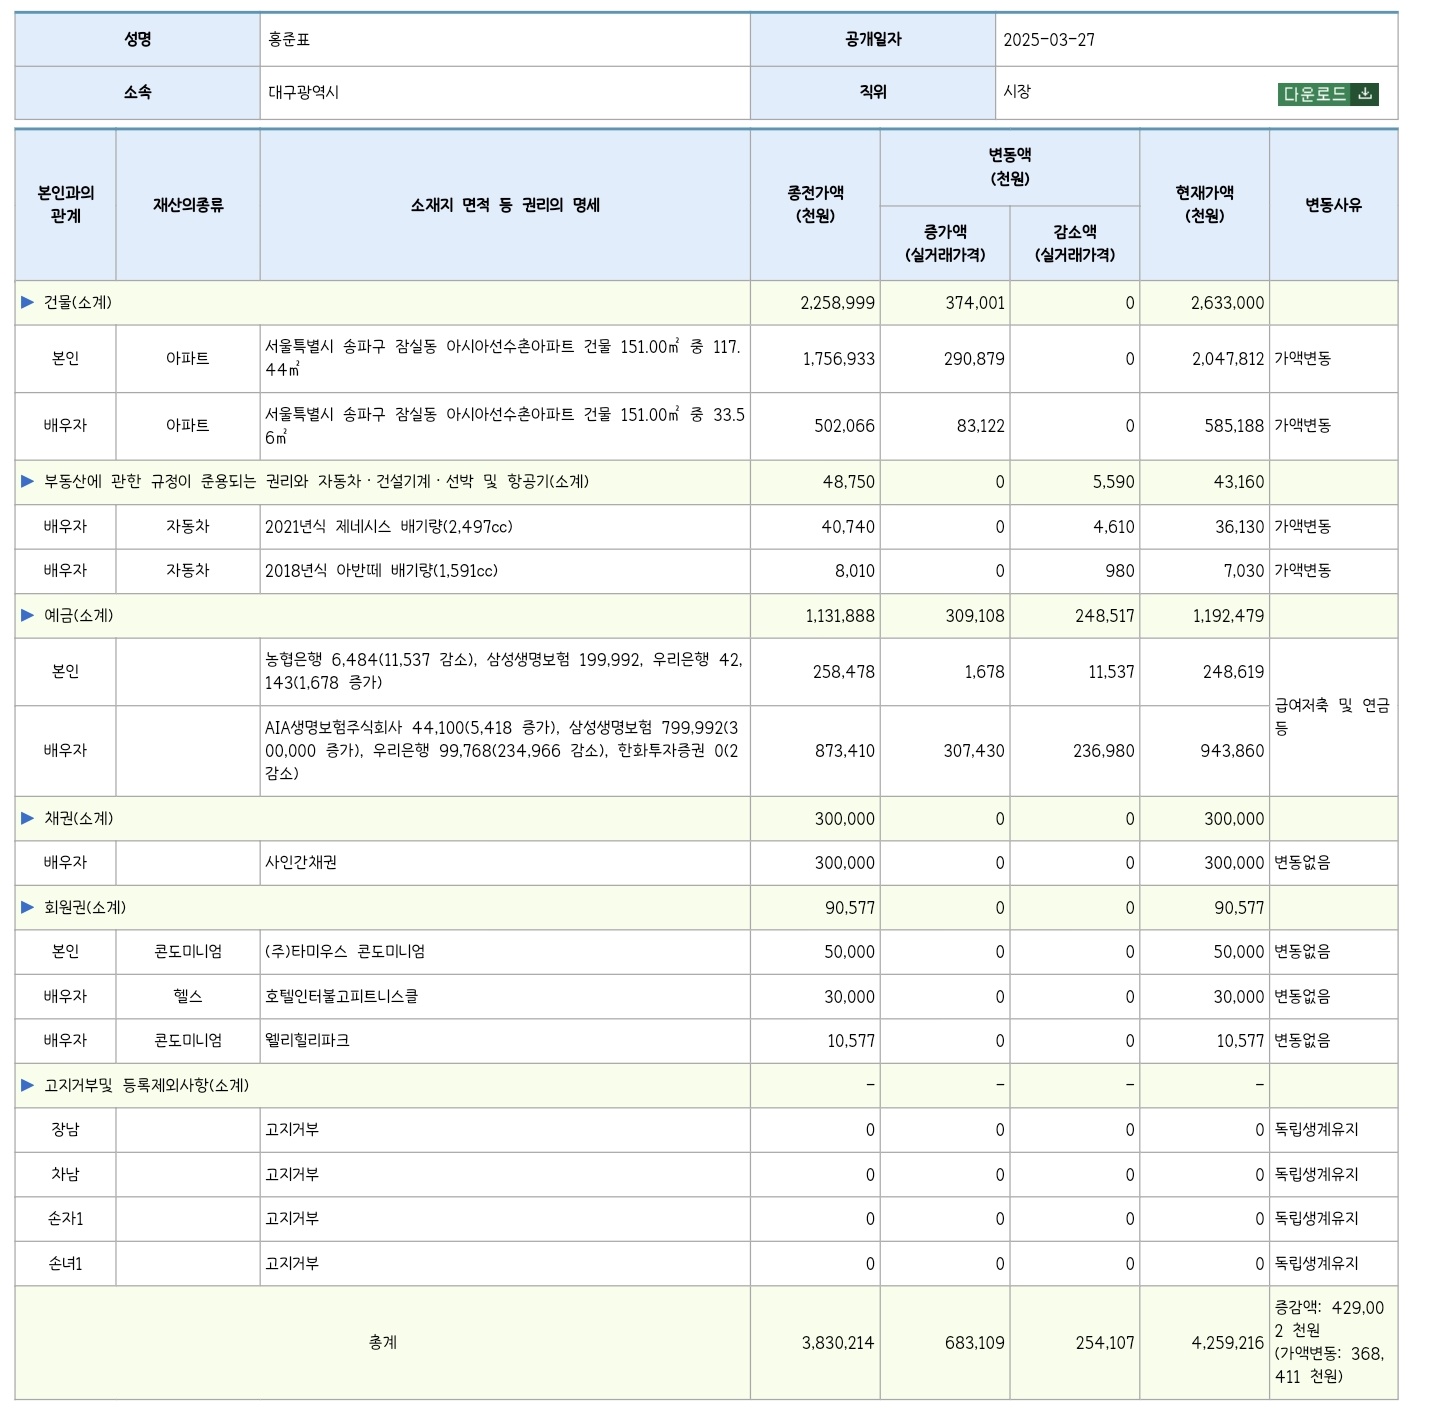Click the 증가액(실거래가격) header

945,243
